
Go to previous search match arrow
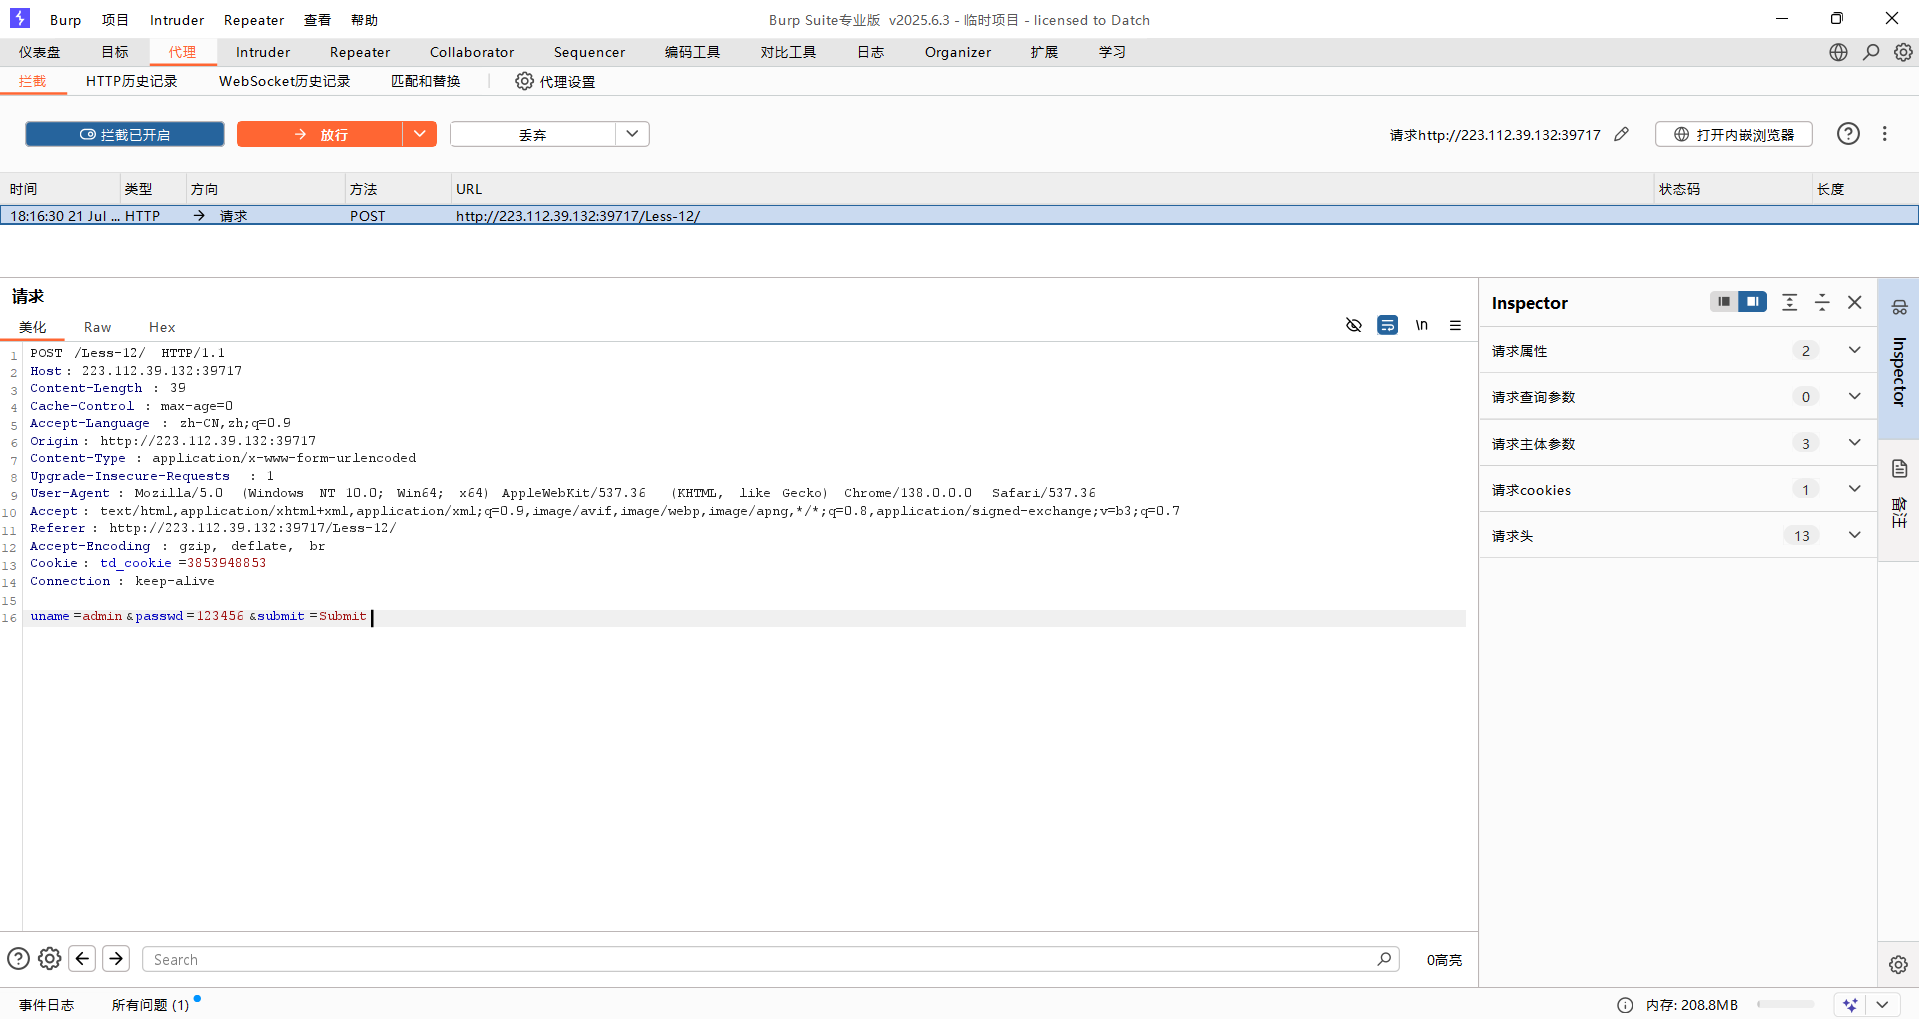pyautogui.click(x=83, y=958)
